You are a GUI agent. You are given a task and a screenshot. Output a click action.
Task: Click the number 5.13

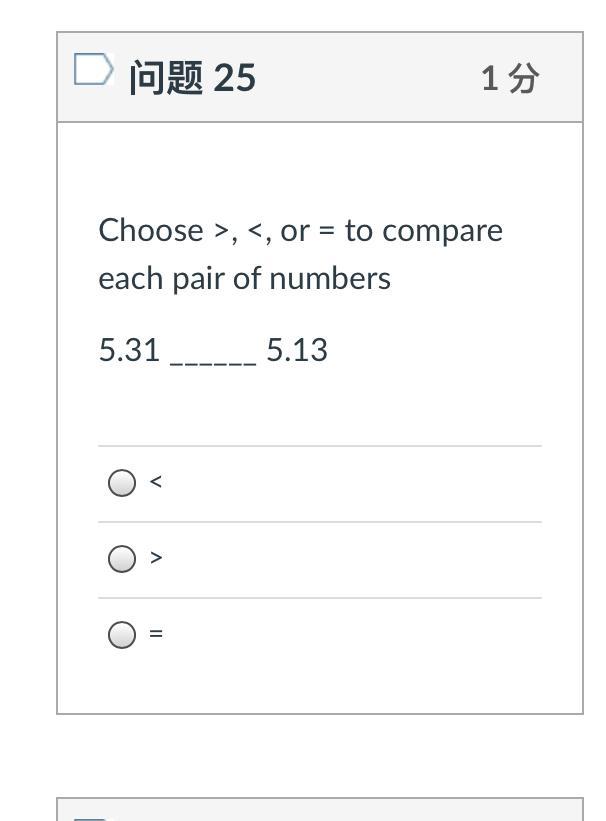[297, 350]
